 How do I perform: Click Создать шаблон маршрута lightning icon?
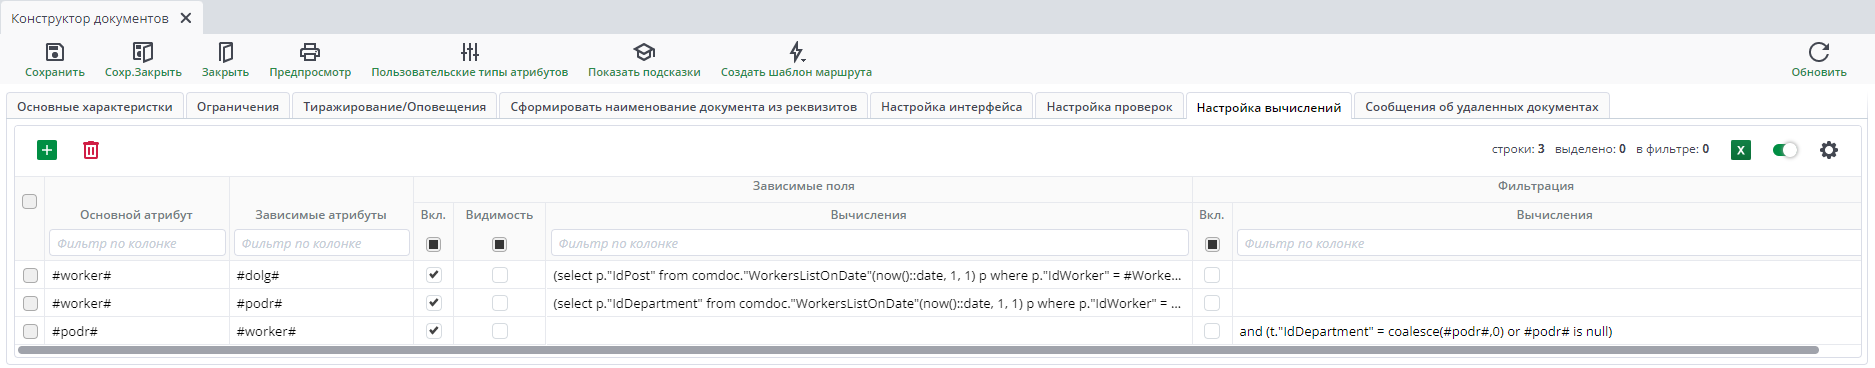pyautogui.click(x=796, y=52)
